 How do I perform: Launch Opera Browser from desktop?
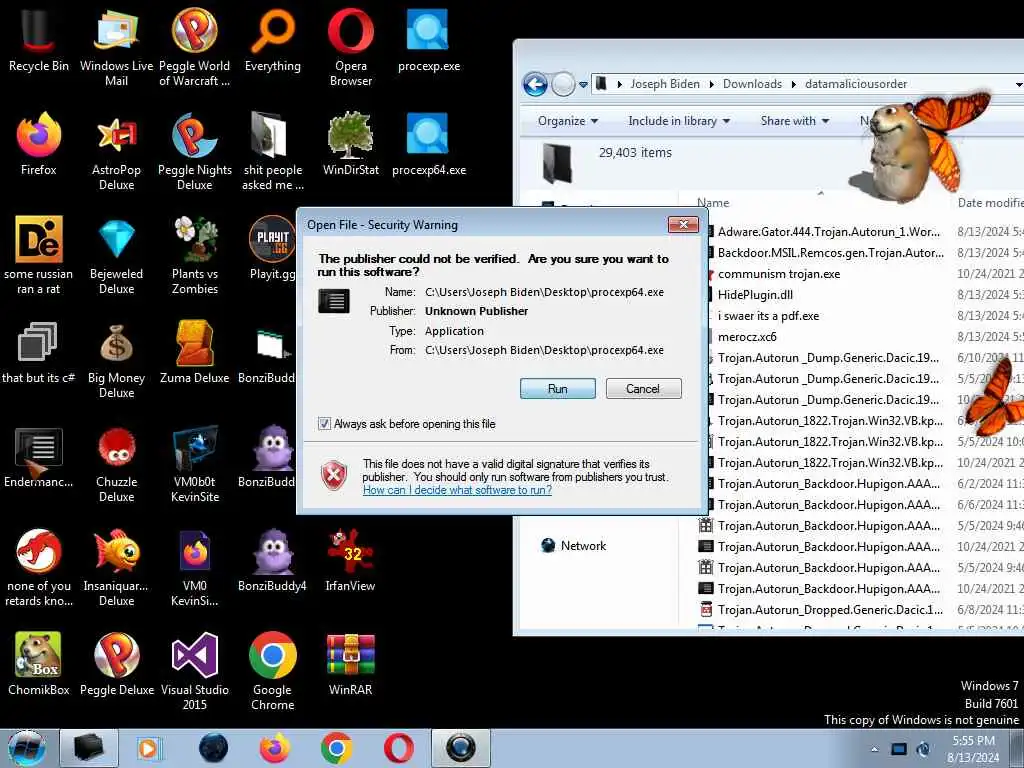pyautogui.click(x=351, y=47)
